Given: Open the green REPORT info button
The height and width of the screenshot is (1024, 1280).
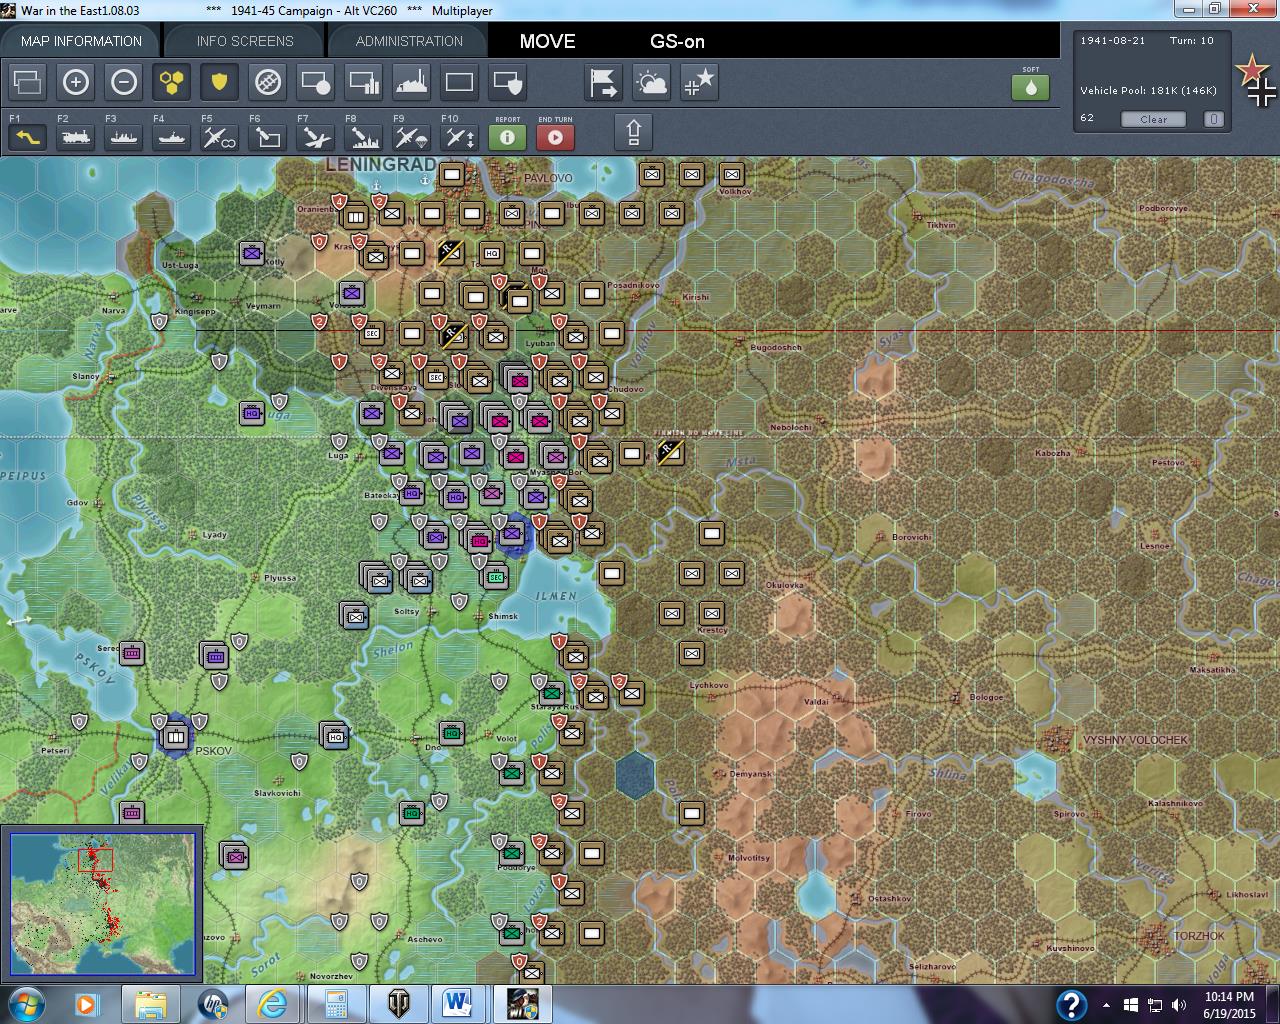Looking at the screenshot, I should point(508,136).
